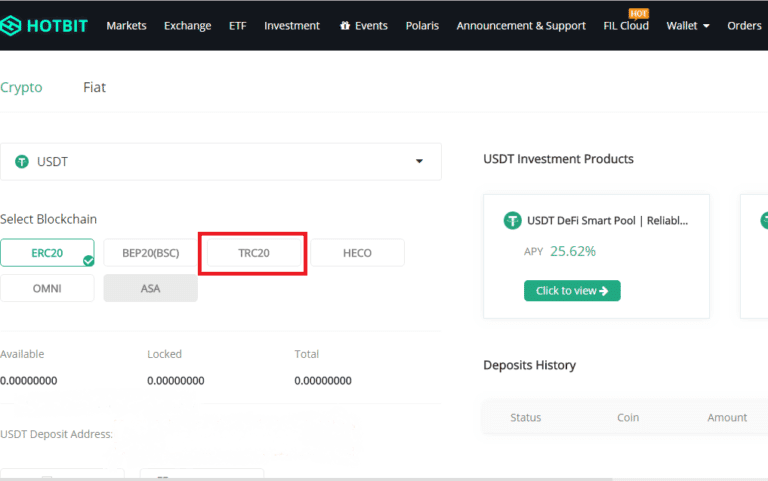Click the gift icon beside Events

click(x=345, y=25)
